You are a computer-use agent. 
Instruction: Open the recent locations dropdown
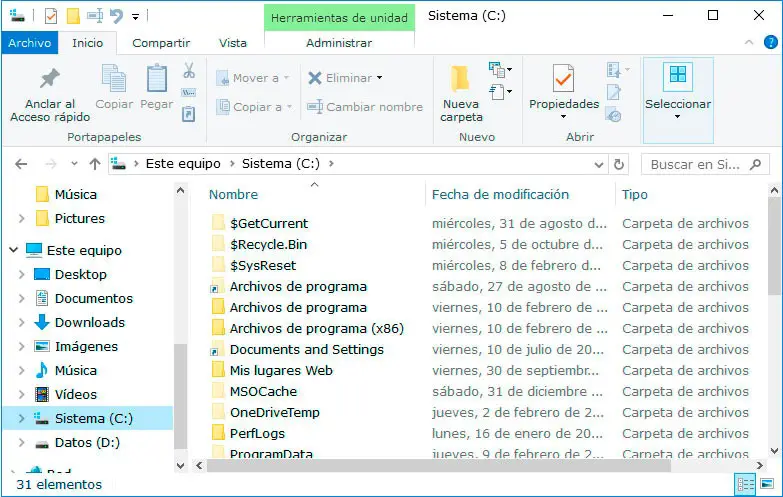(74, 164)
